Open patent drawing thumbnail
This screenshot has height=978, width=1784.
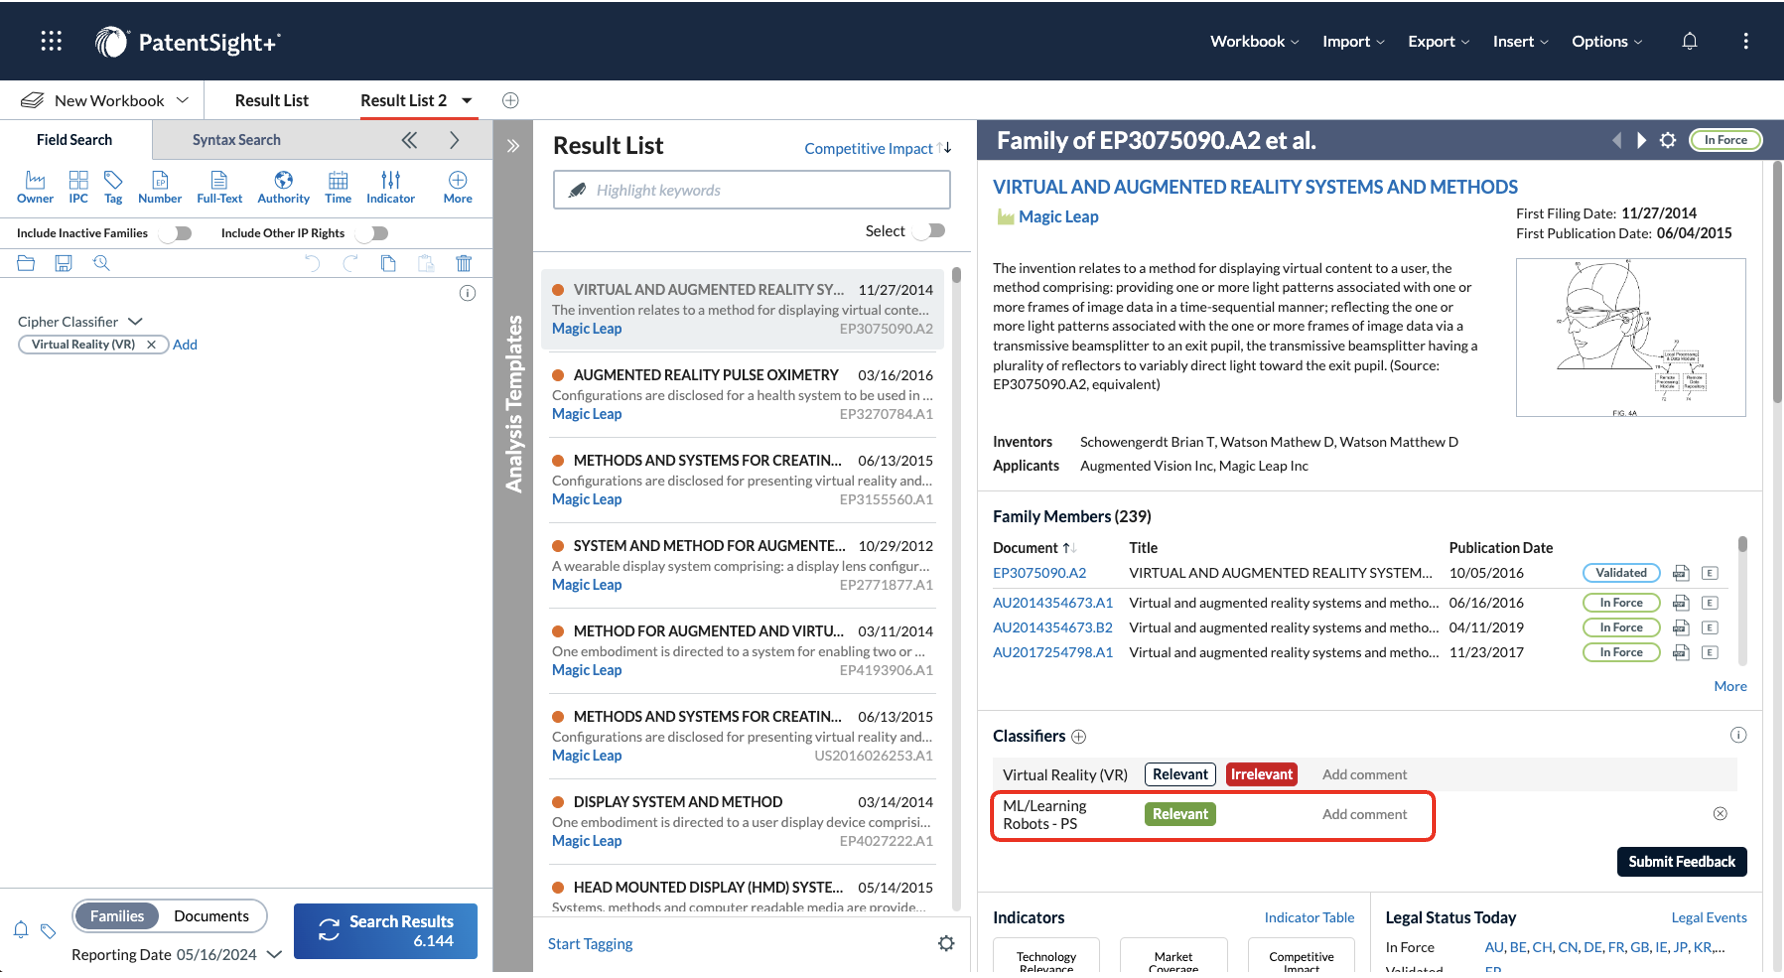(1631, 338)
